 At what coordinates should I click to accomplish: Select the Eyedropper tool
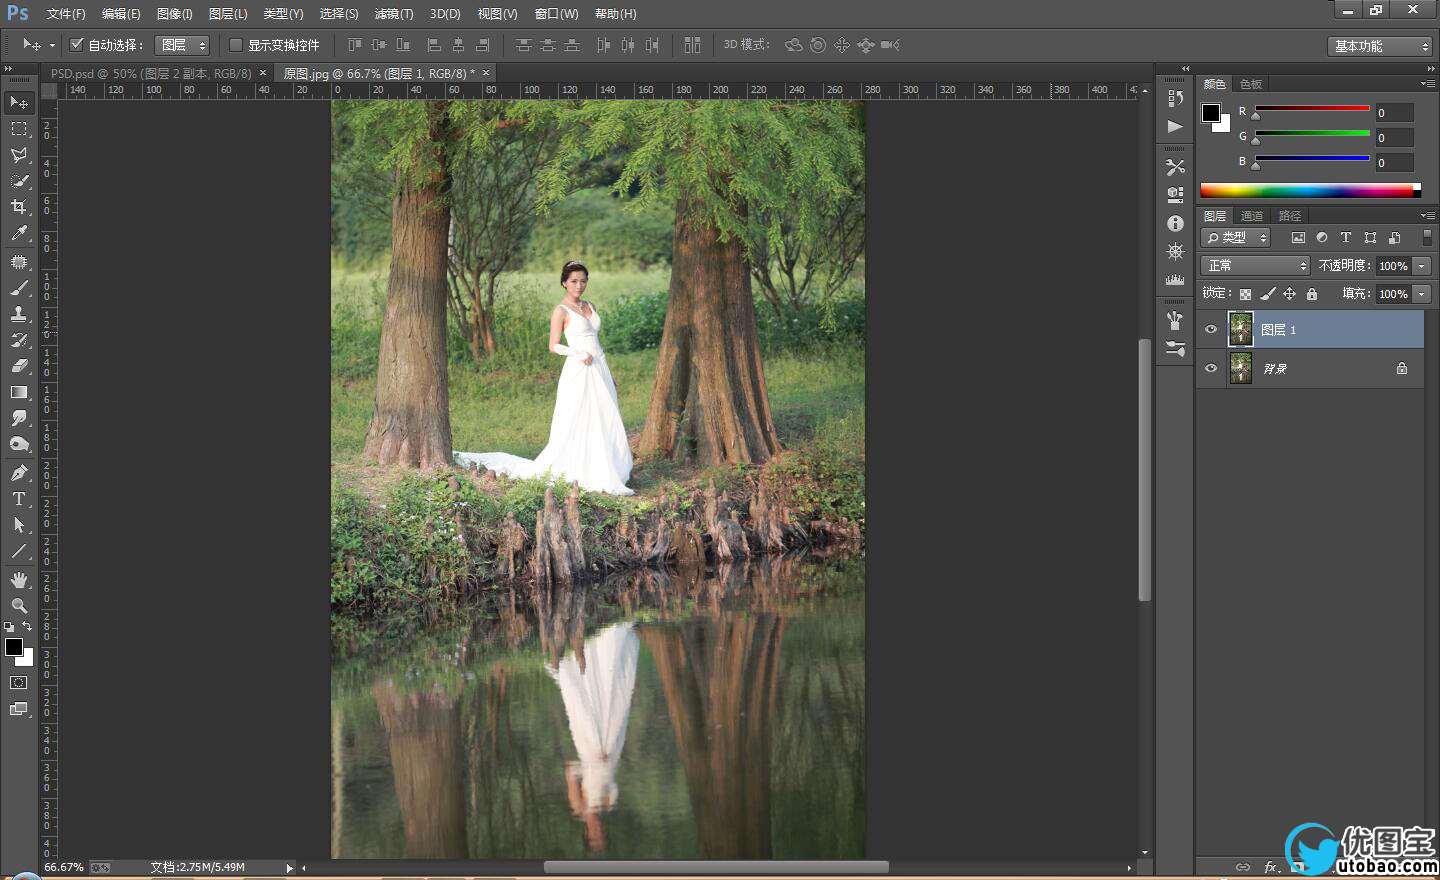[x=18, y=233]
